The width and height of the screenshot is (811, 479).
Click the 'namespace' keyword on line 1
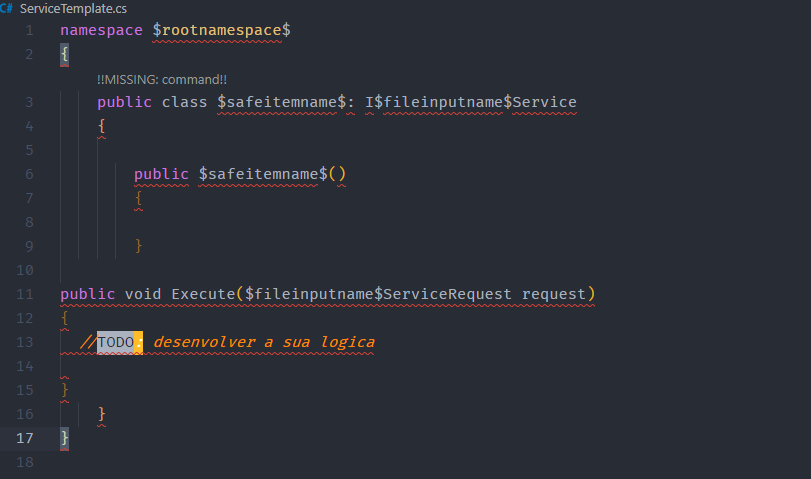pyautogui.click(x=101, y=30)
